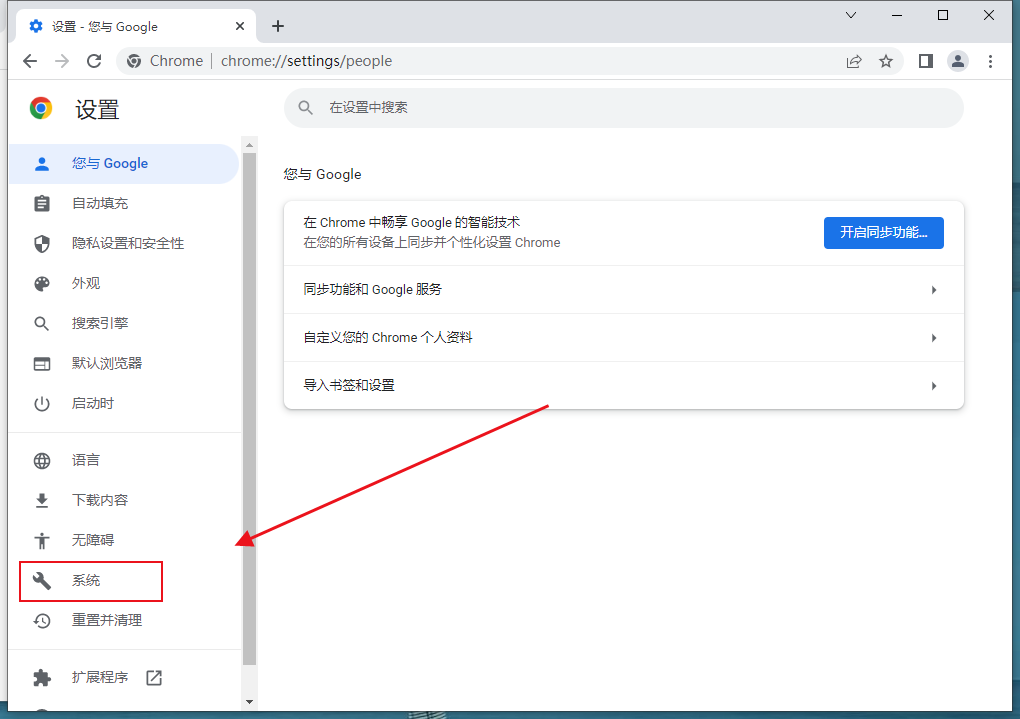Open the profile avatar menu

click(958, 61)
